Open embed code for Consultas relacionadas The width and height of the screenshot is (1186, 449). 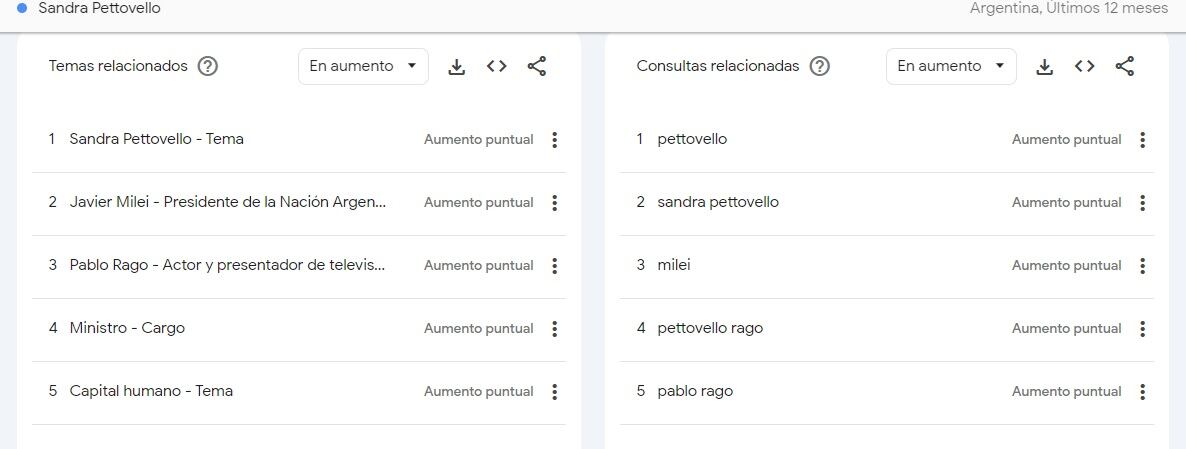tap(1085, 67)
